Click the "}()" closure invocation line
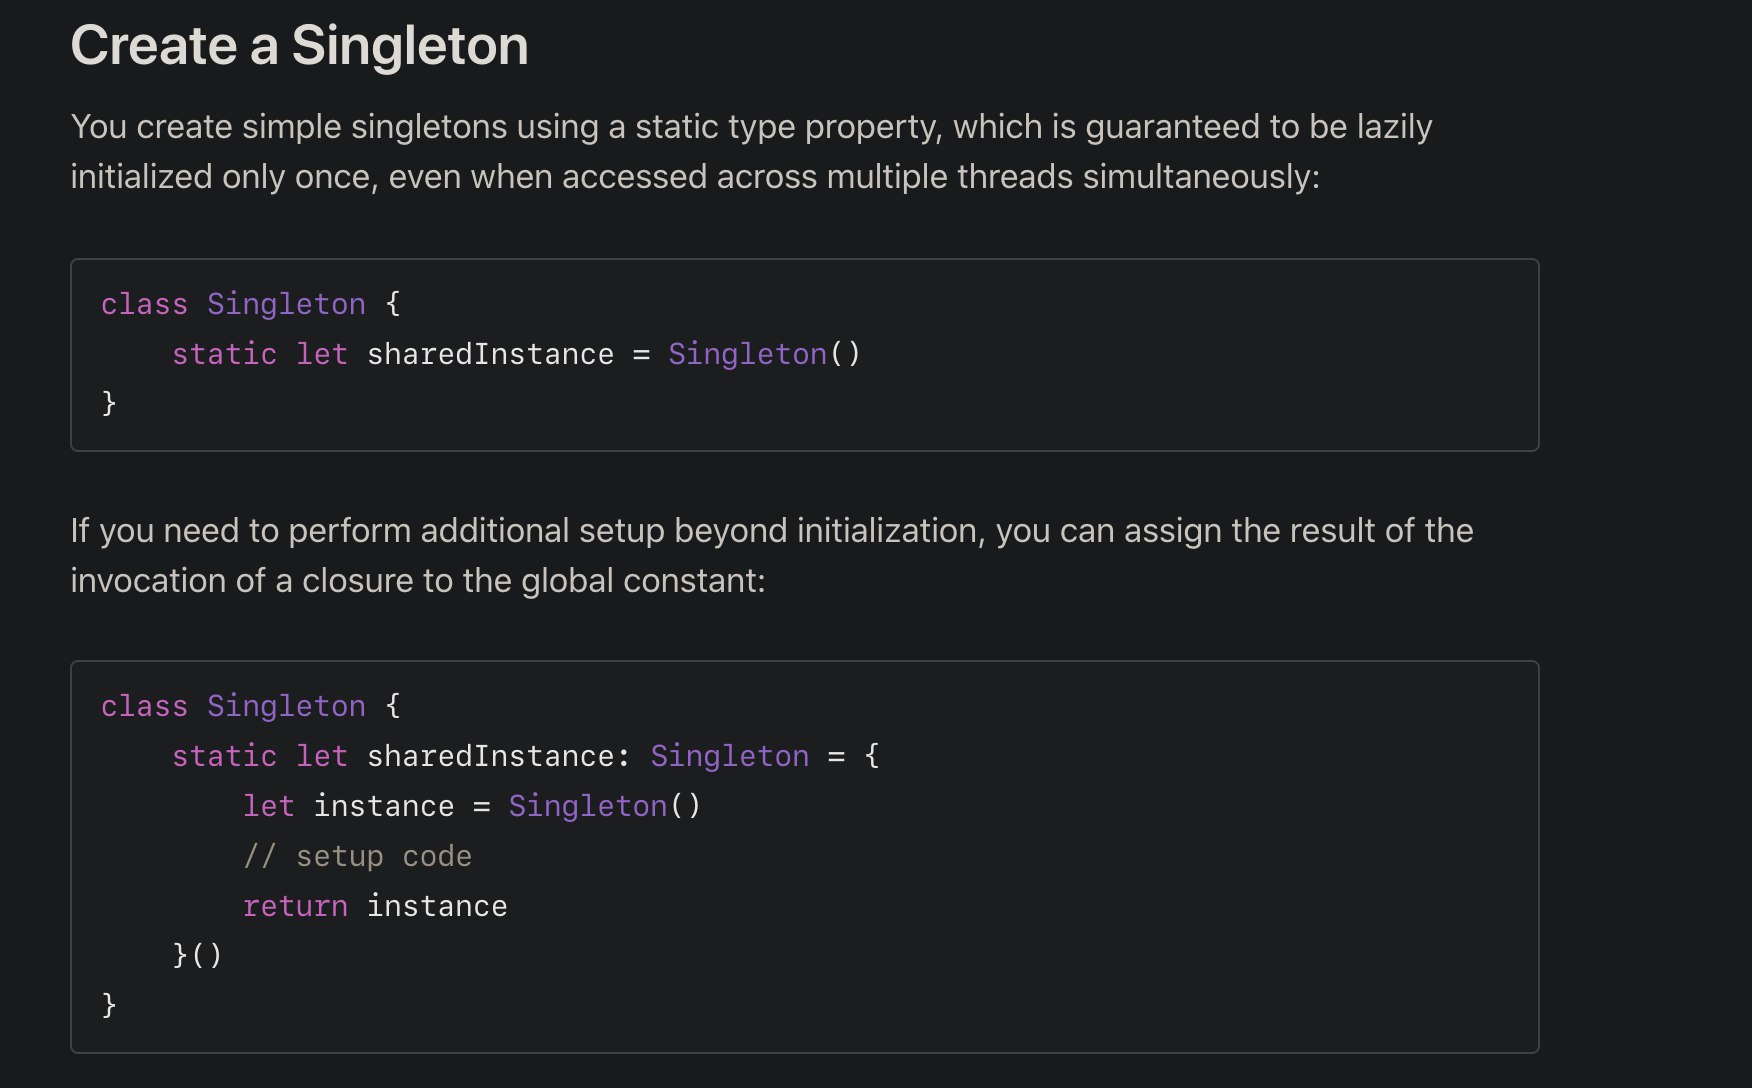 point(197,955)
